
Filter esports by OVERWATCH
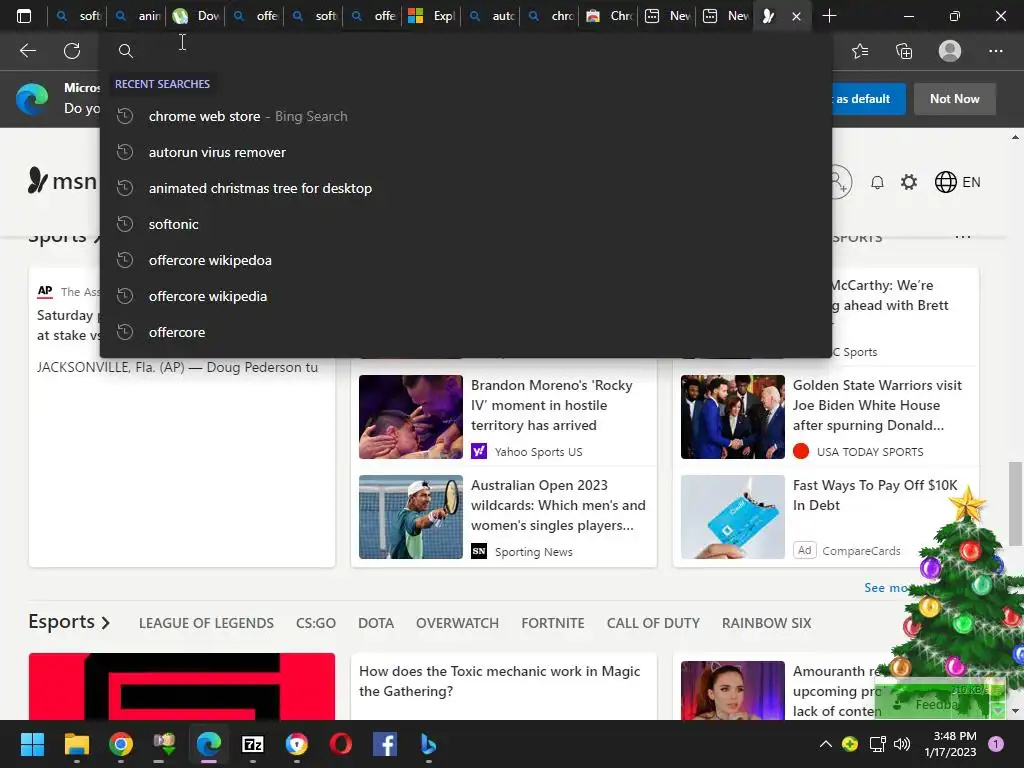(457, 623)
